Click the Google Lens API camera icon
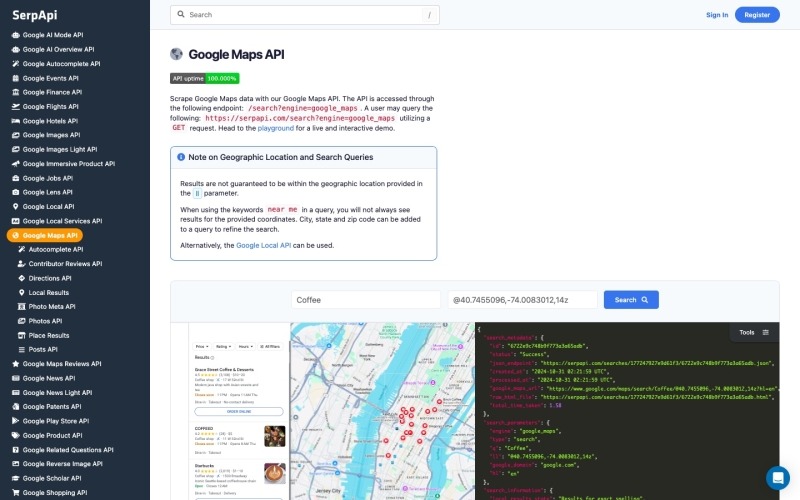 (15, 192)
